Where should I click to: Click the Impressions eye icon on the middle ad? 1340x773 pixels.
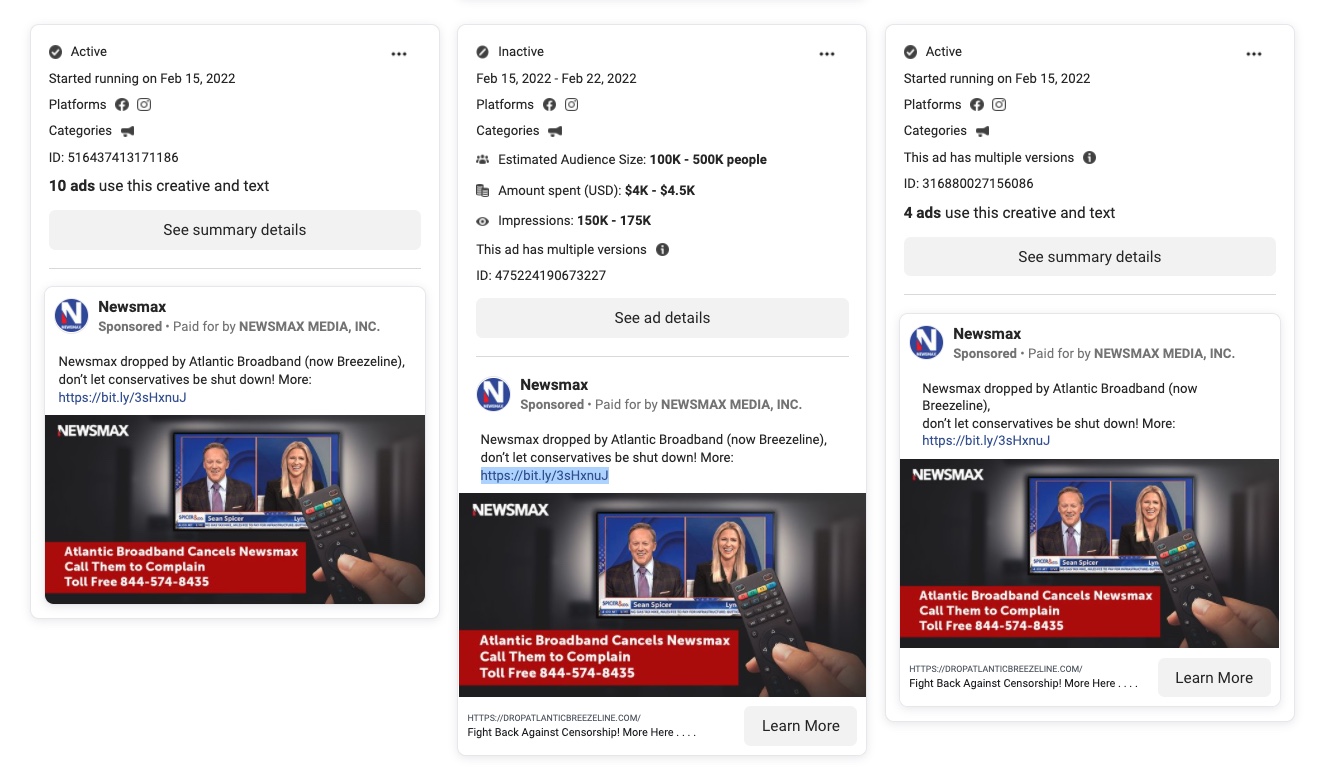click(x=482, y=220)
